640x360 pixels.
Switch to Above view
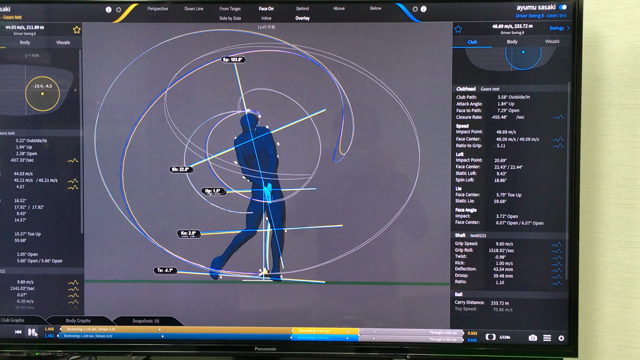(339, 9)
